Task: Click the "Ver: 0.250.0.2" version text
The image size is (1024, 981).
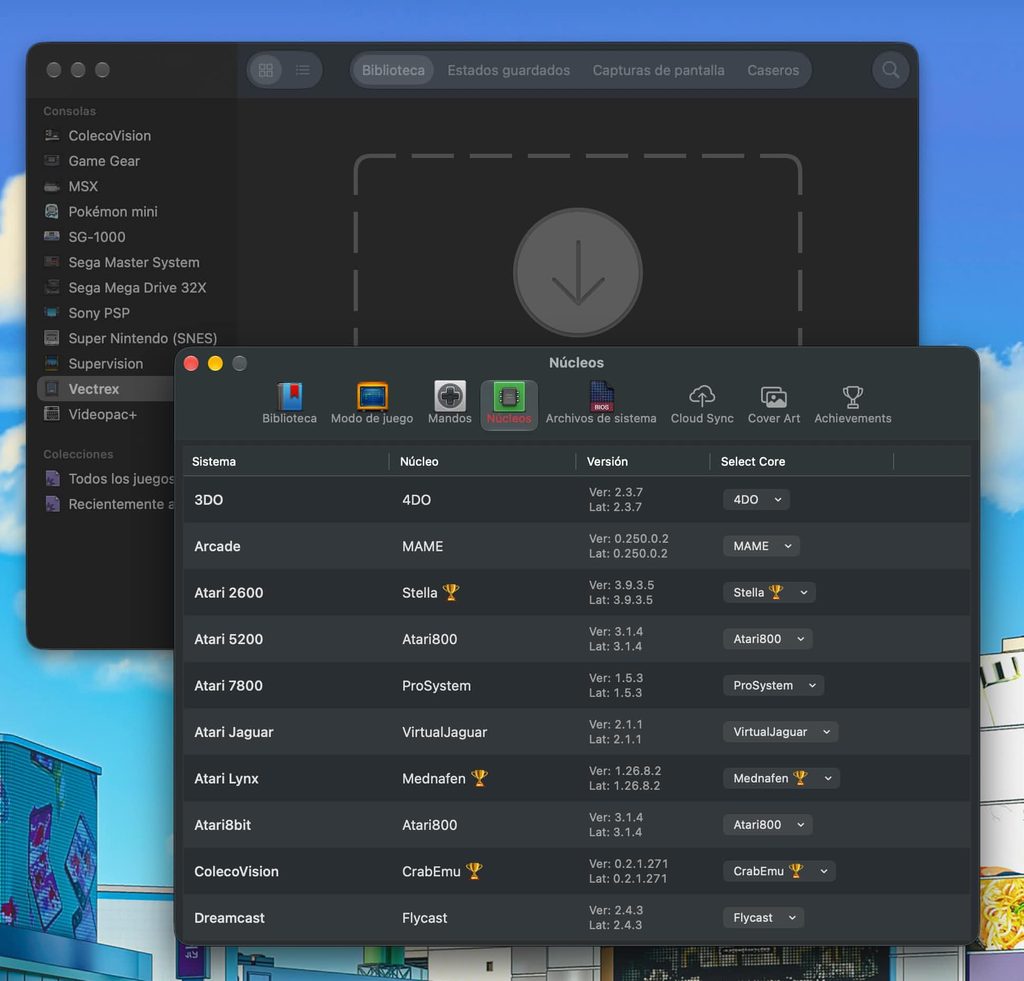Action: 628,539
